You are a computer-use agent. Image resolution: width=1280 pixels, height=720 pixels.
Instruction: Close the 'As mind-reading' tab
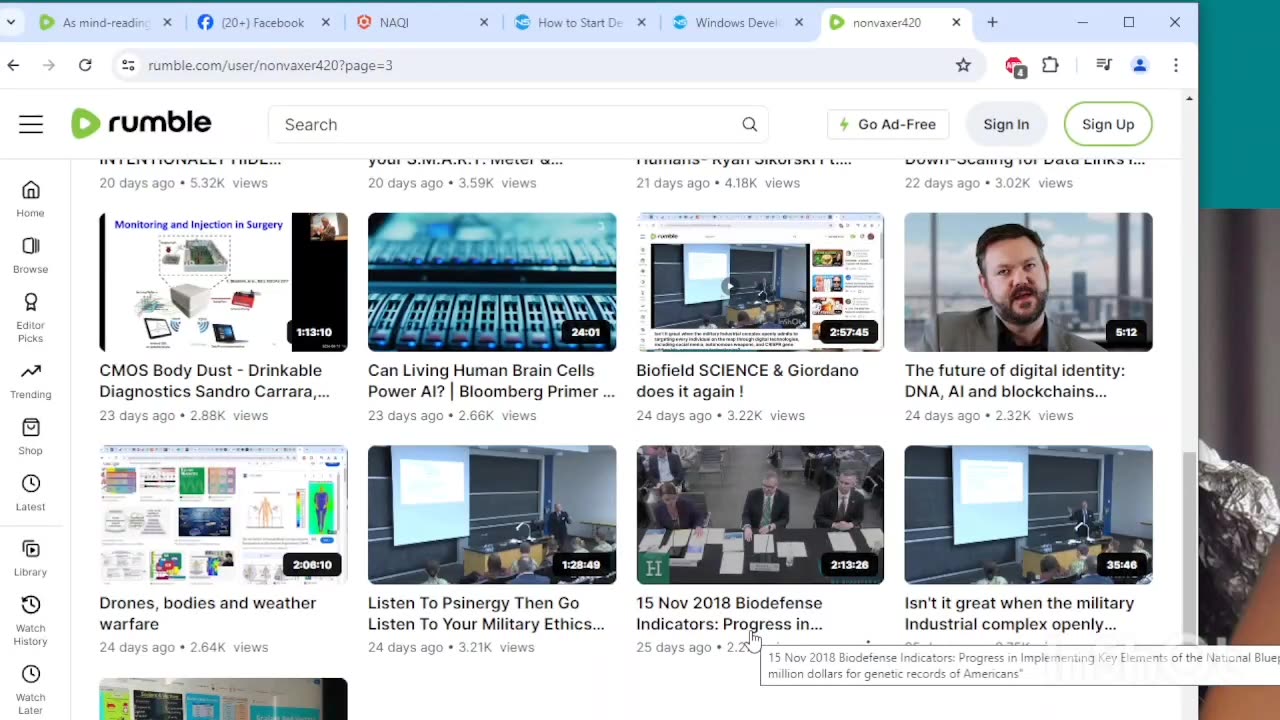pos(167,22)
